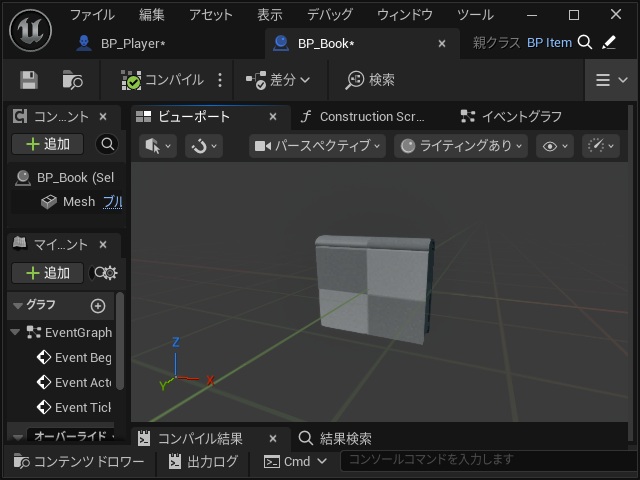Select BP_Book (Self) root component
The image size is (640, 480).
[x=66, y=178]
